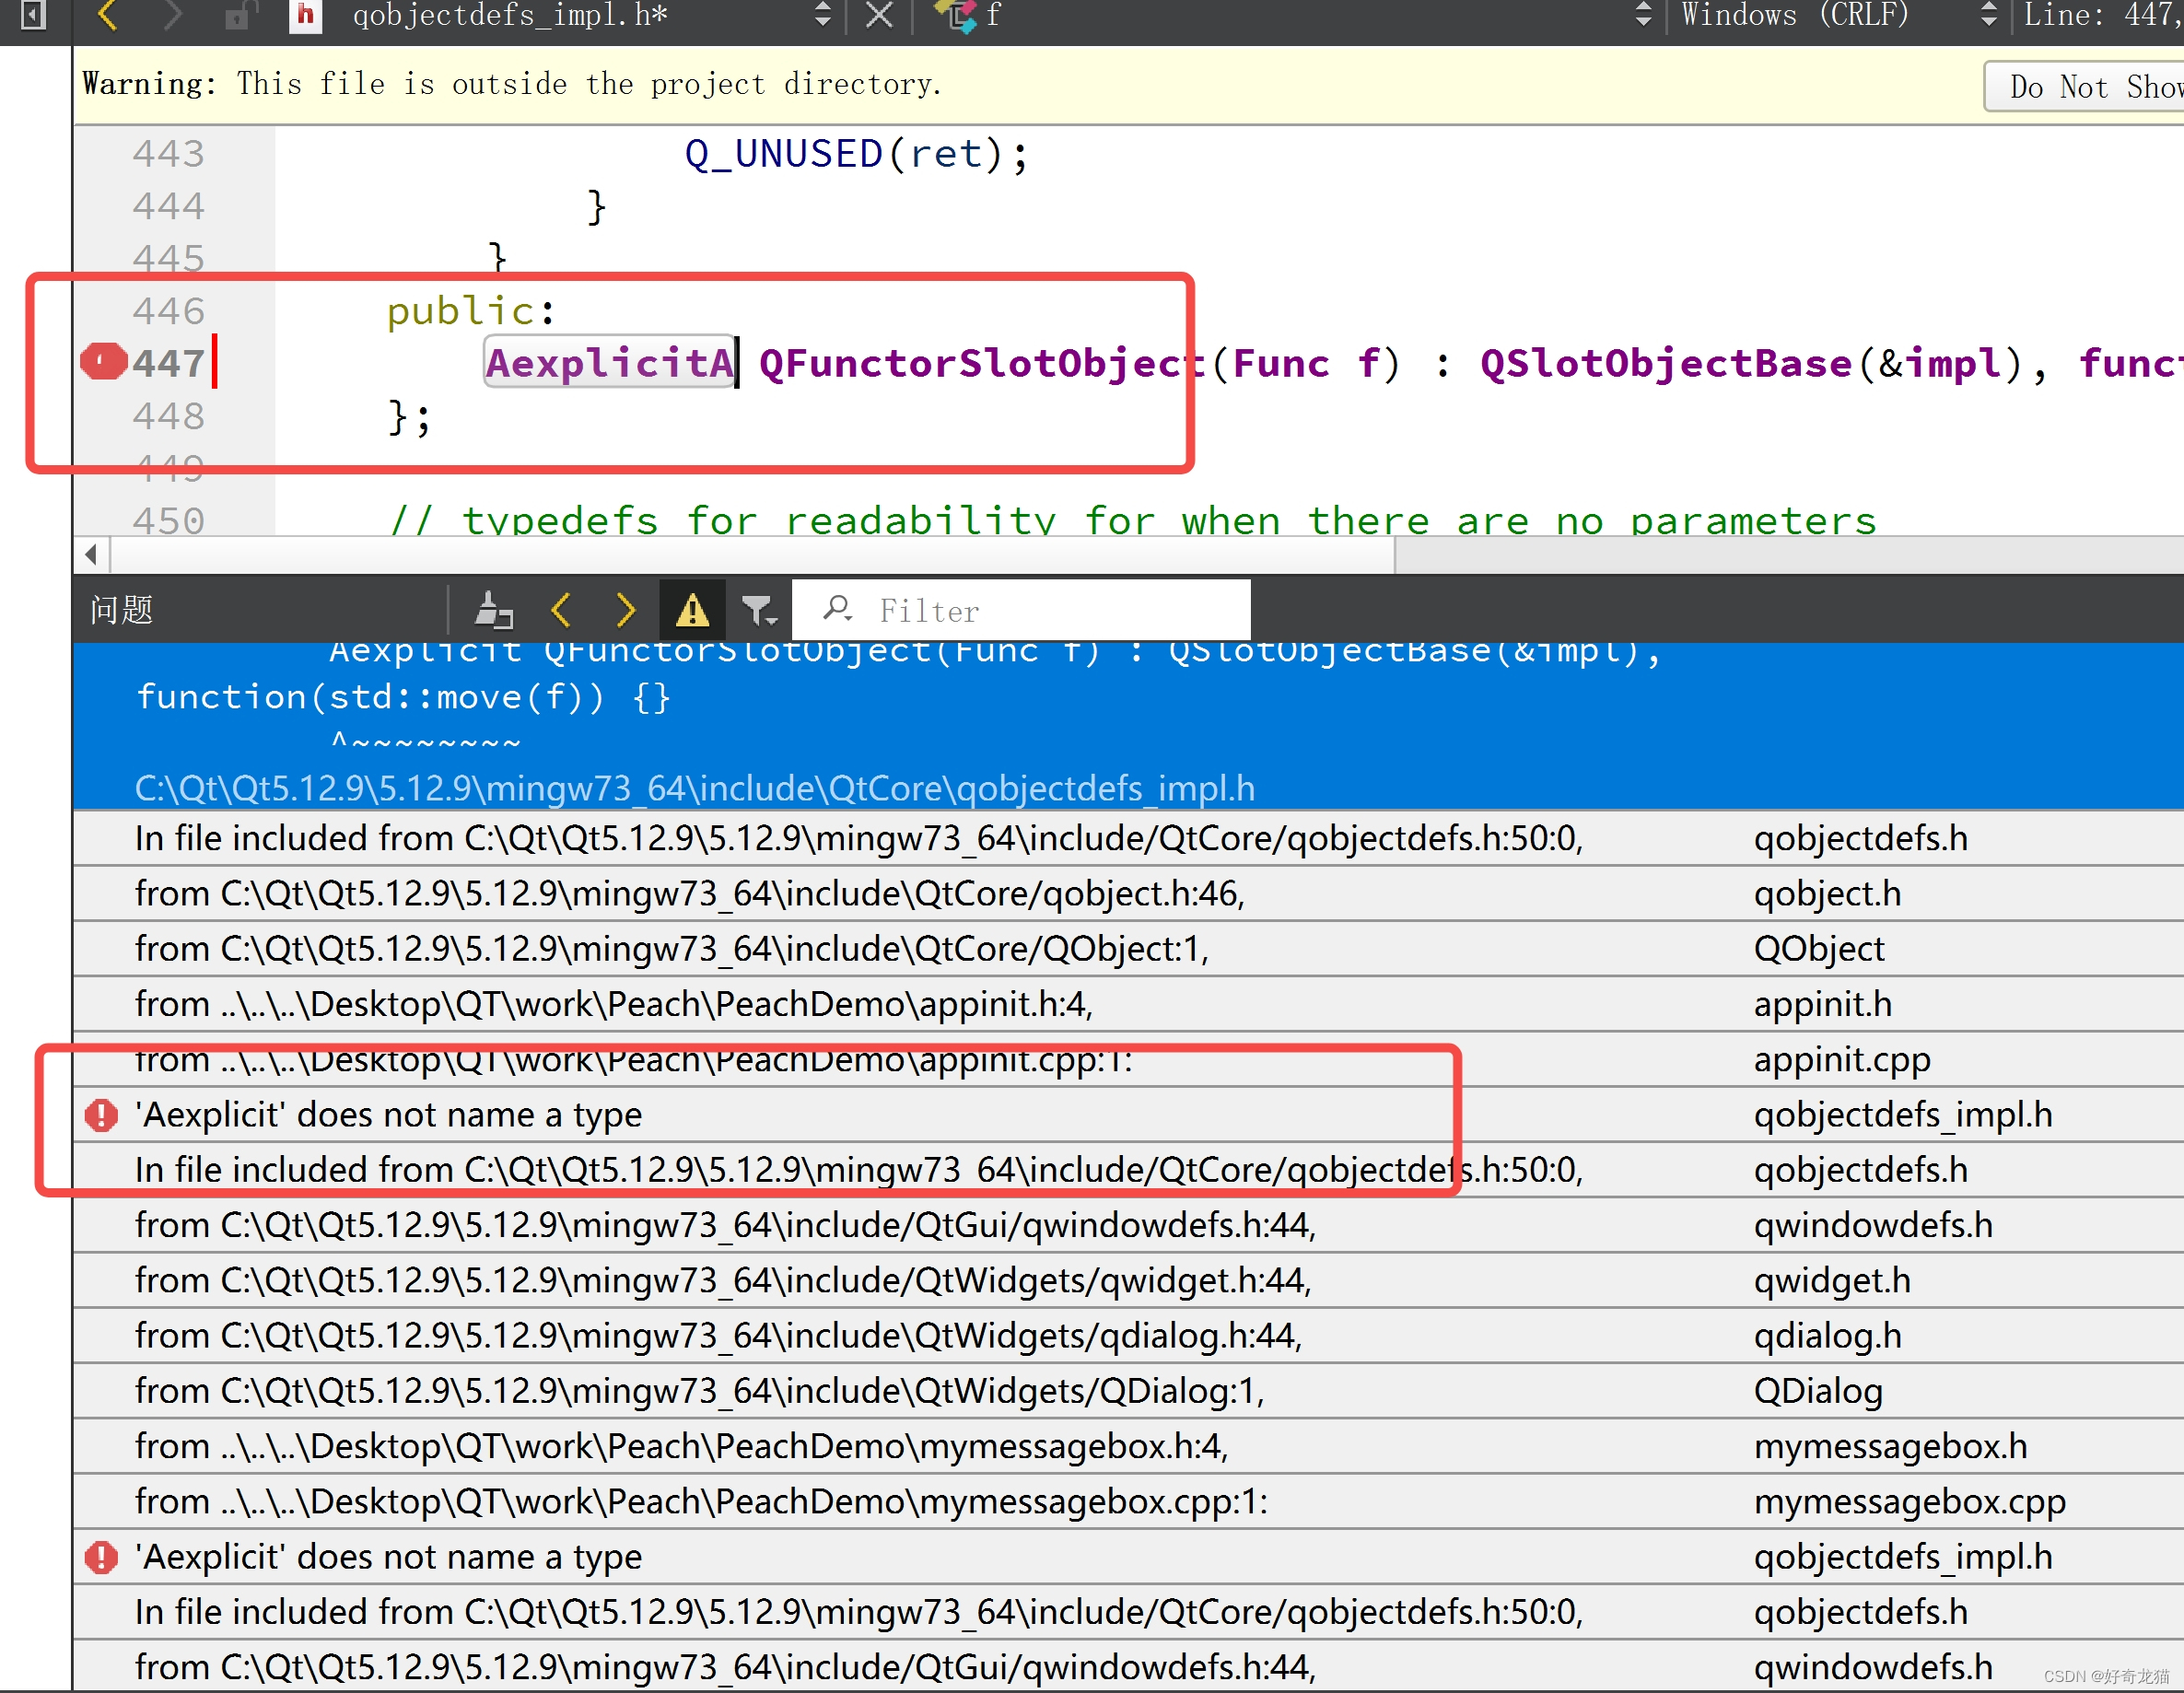Viewport: 2184px width, 1693px height.
Task: Select third 'included from qobjectdefs.h:50:0' row
Action: pyautogui.click(x=1128, y=1612)
